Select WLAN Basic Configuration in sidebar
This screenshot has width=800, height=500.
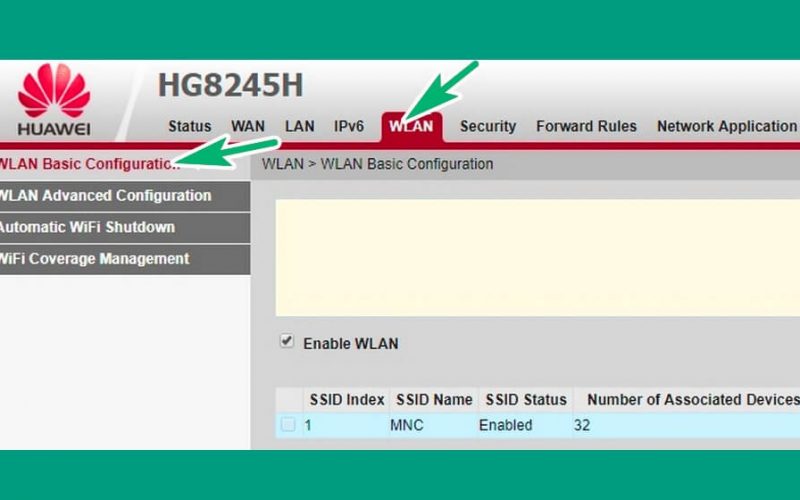click(x=125, y=164)
